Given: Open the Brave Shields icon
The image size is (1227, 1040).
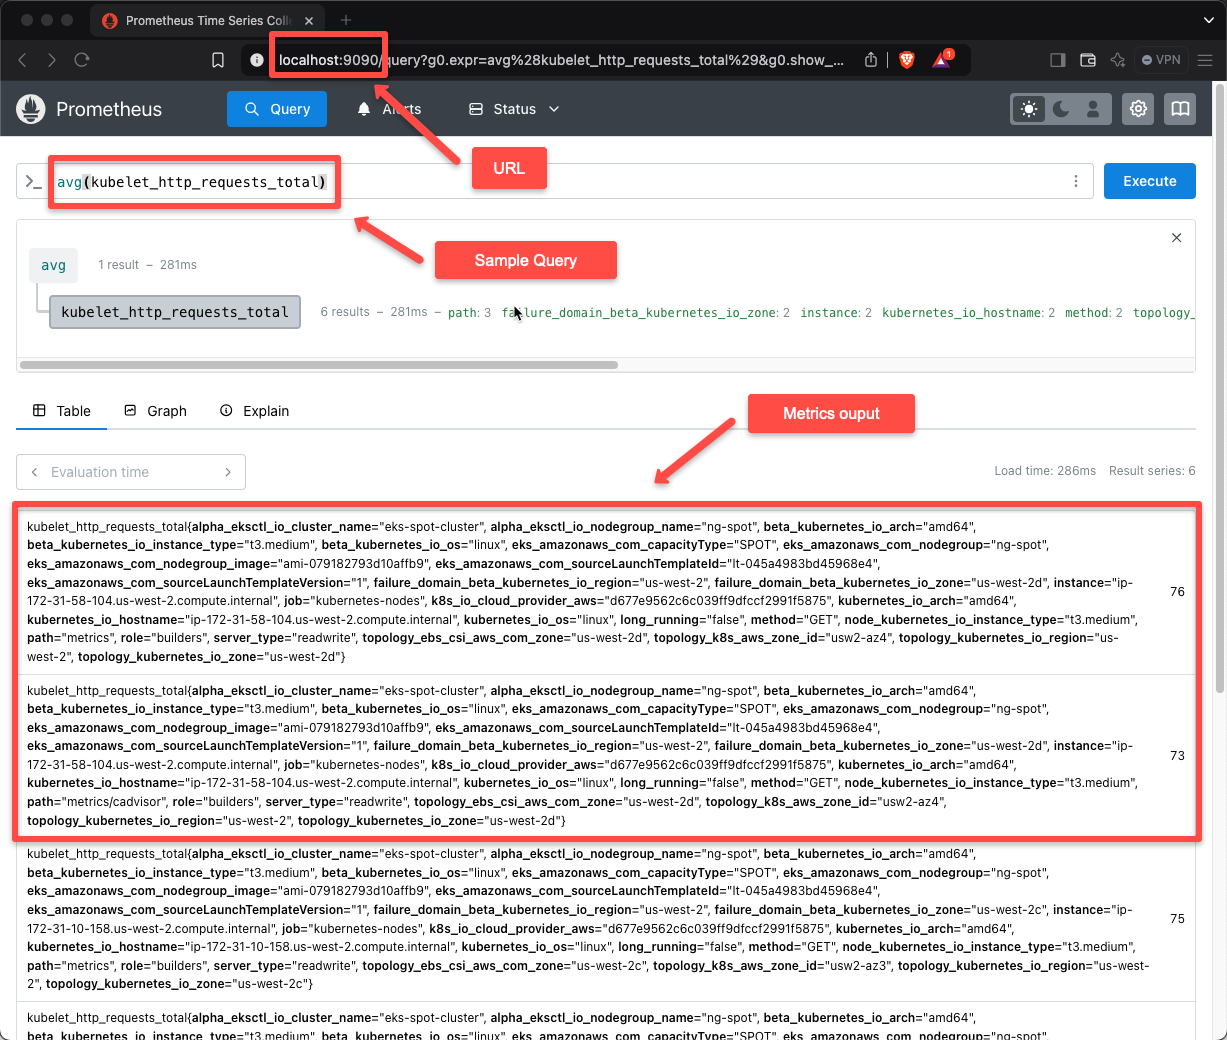Looking at the screenshot, I should click(907, 60).
